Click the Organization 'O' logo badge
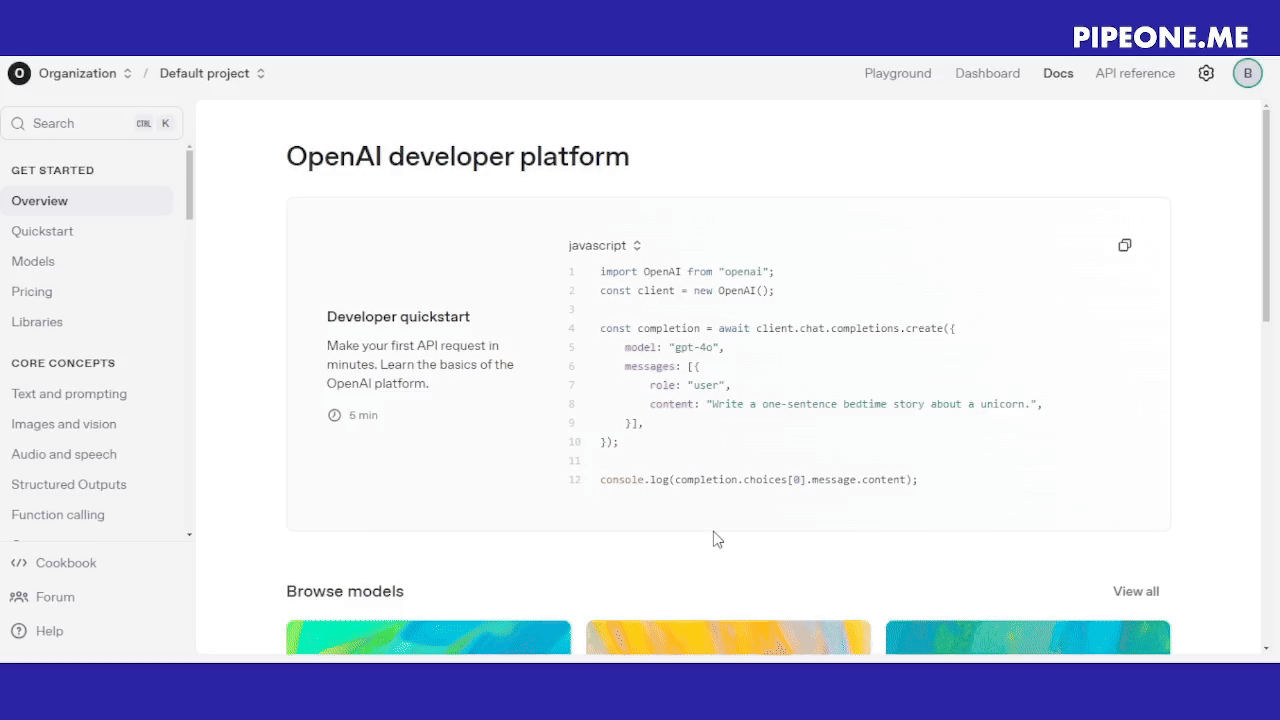This screenshot has width=1280, height=720. 19,73
